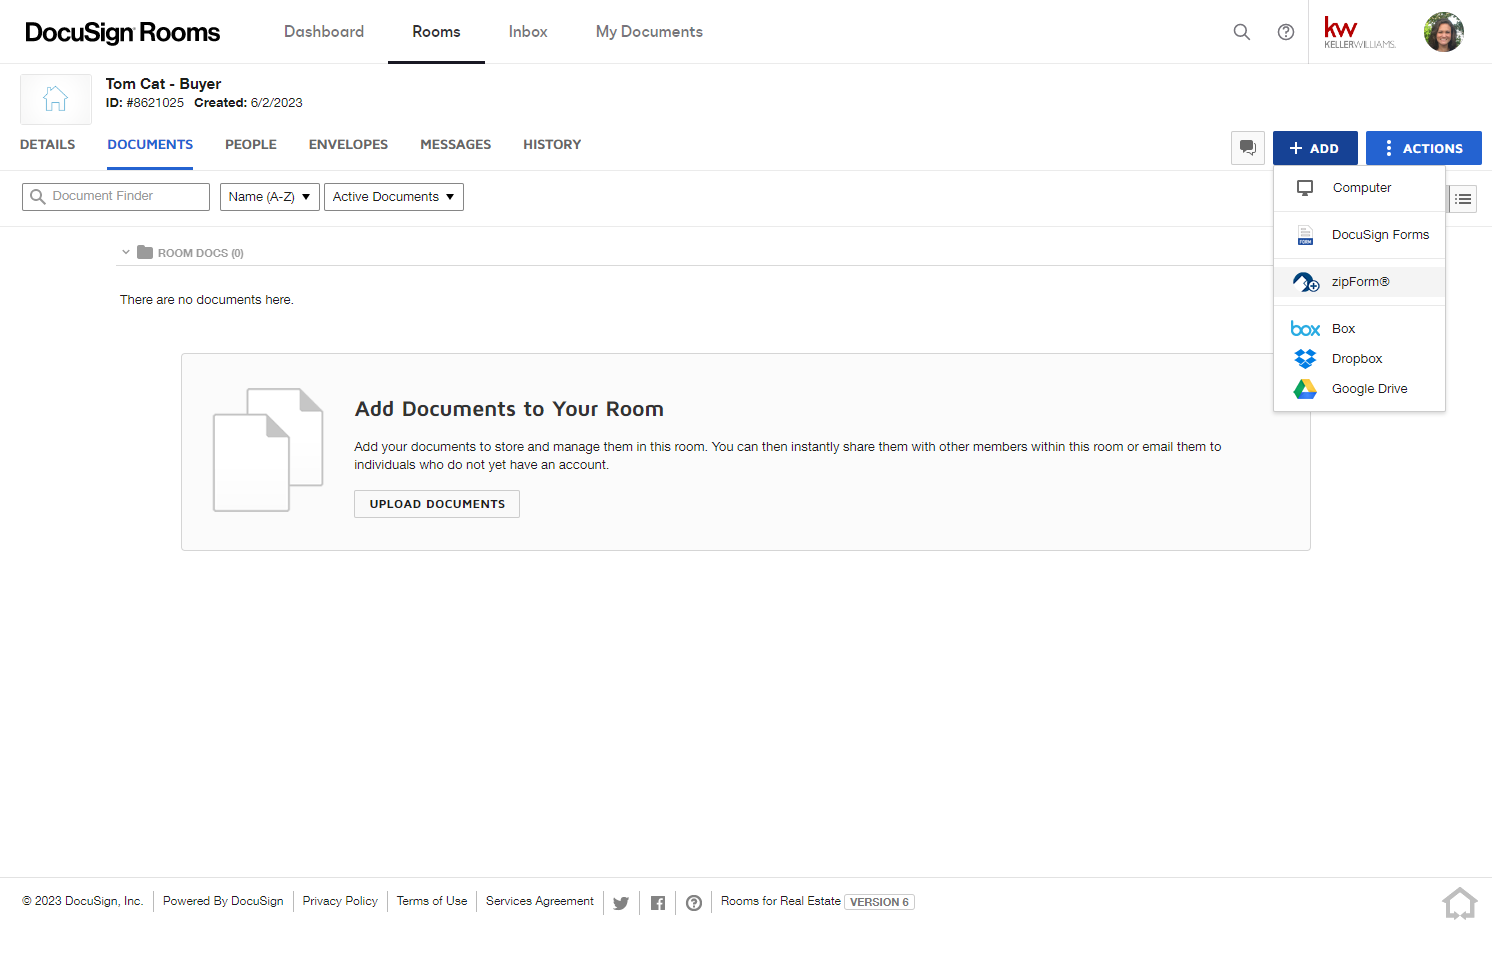Click the Room Docs (0) folder label

[x=201, y=253]
